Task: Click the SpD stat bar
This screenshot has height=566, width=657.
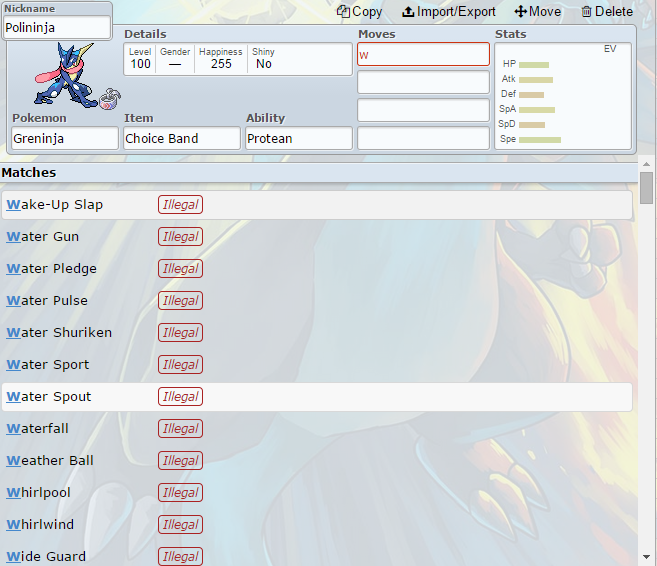Action: click(532, 125)
